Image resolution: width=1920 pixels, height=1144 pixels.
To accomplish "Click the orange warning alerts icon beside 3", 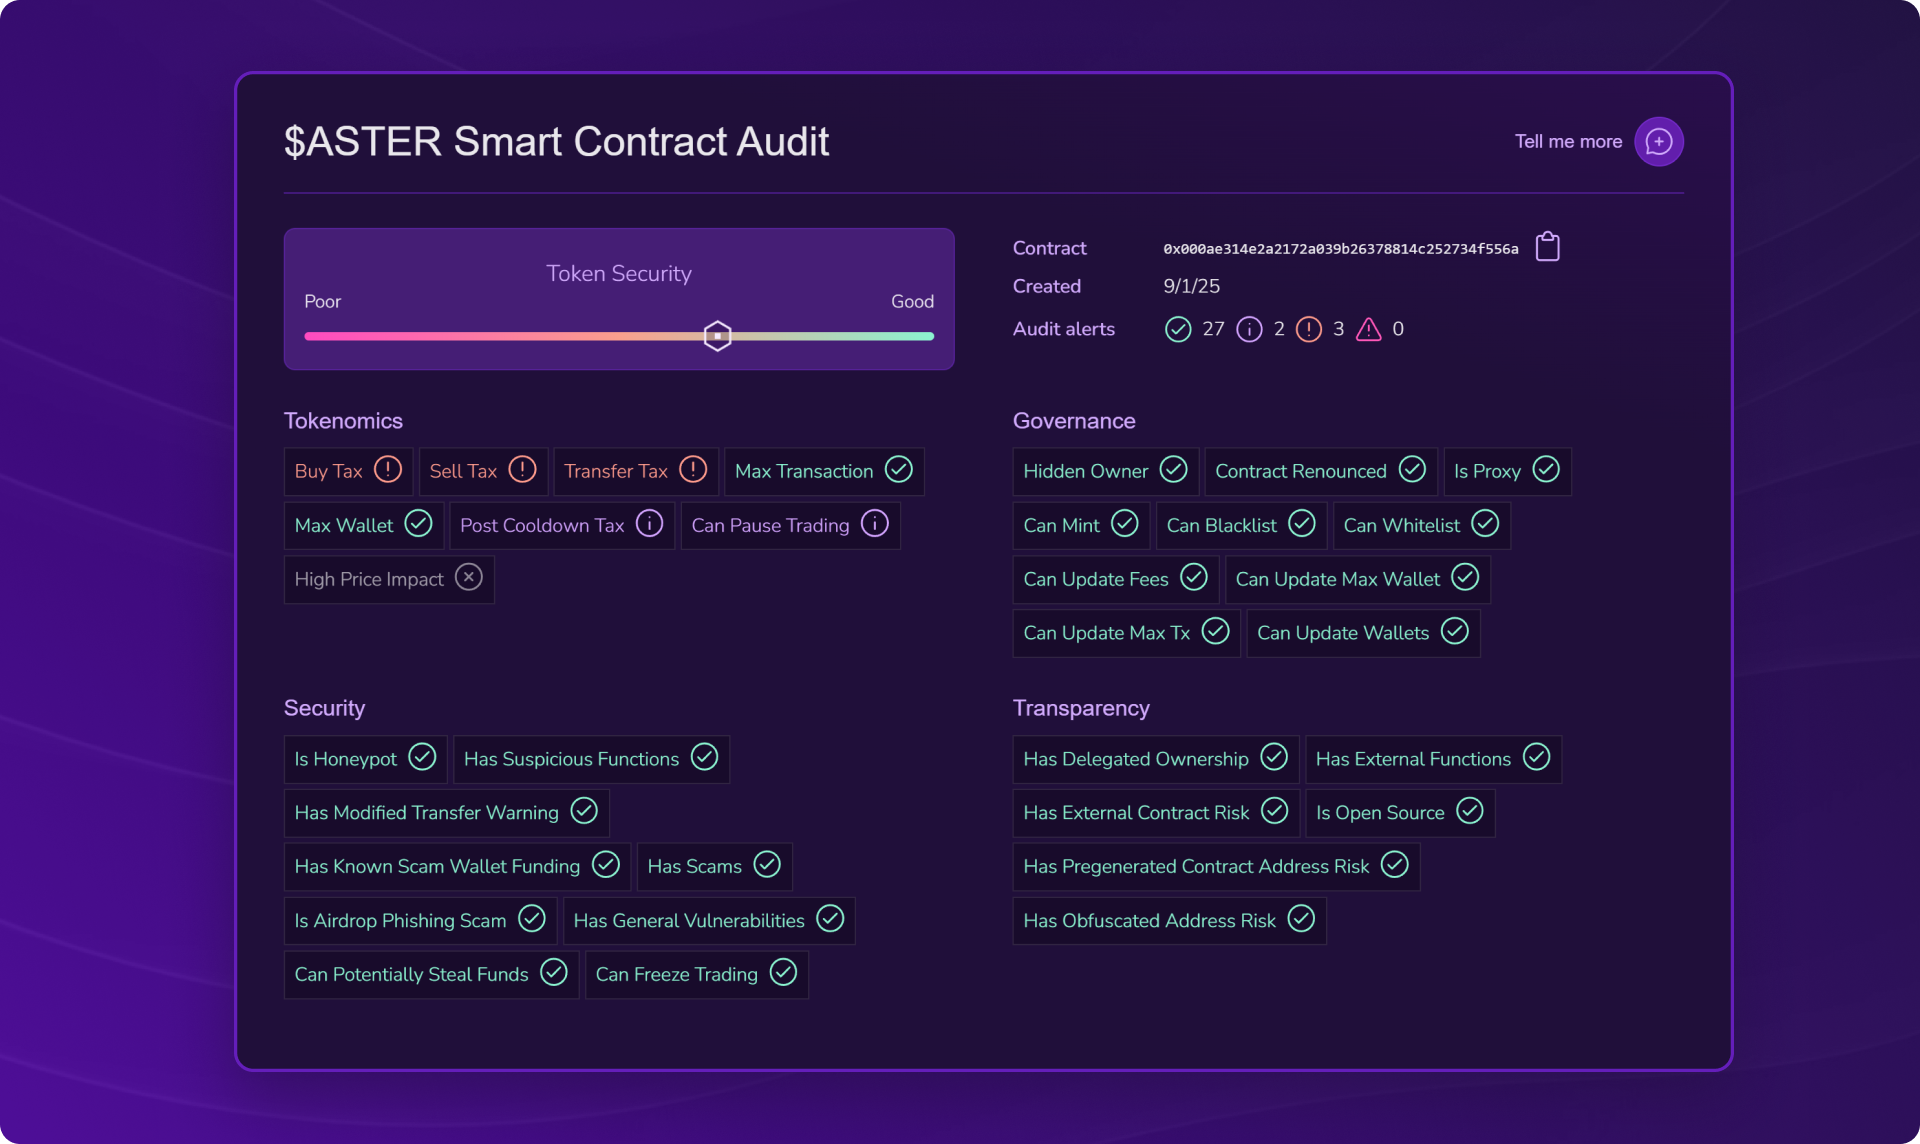I will [x=1309, y=329].
